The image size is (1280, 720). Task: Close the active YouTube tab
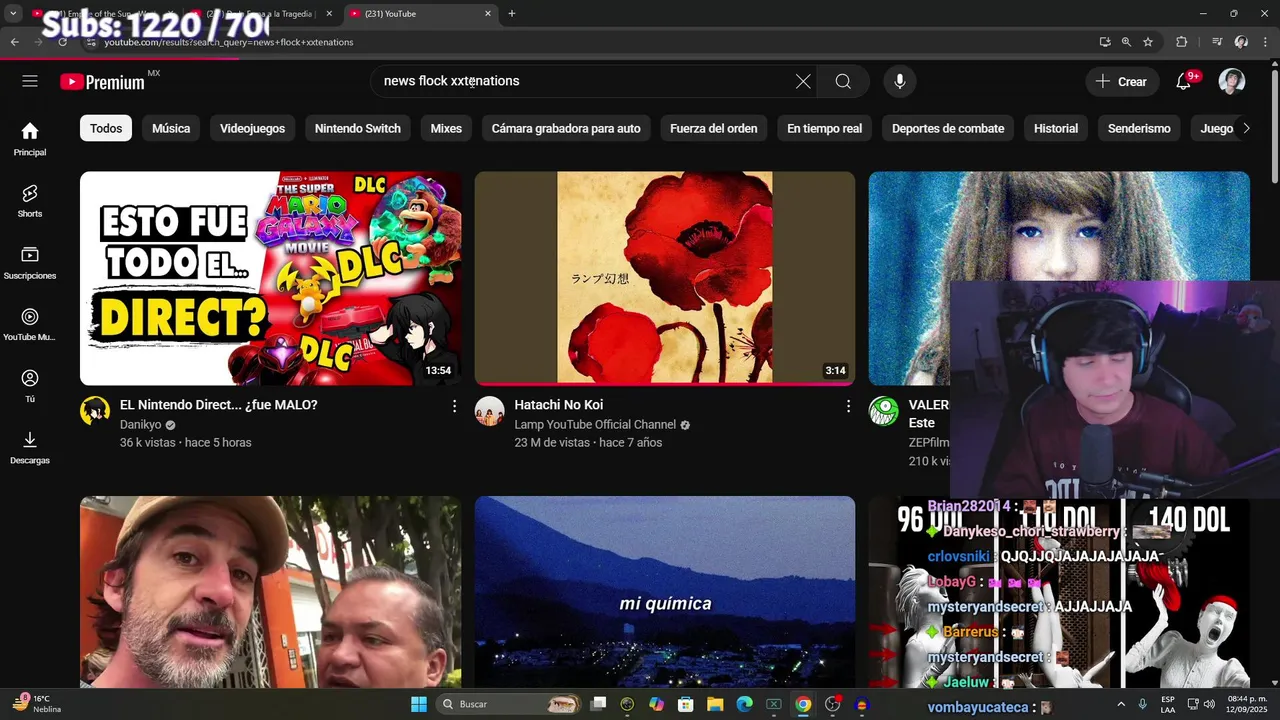pyautogui.click(x=488, y=14)
